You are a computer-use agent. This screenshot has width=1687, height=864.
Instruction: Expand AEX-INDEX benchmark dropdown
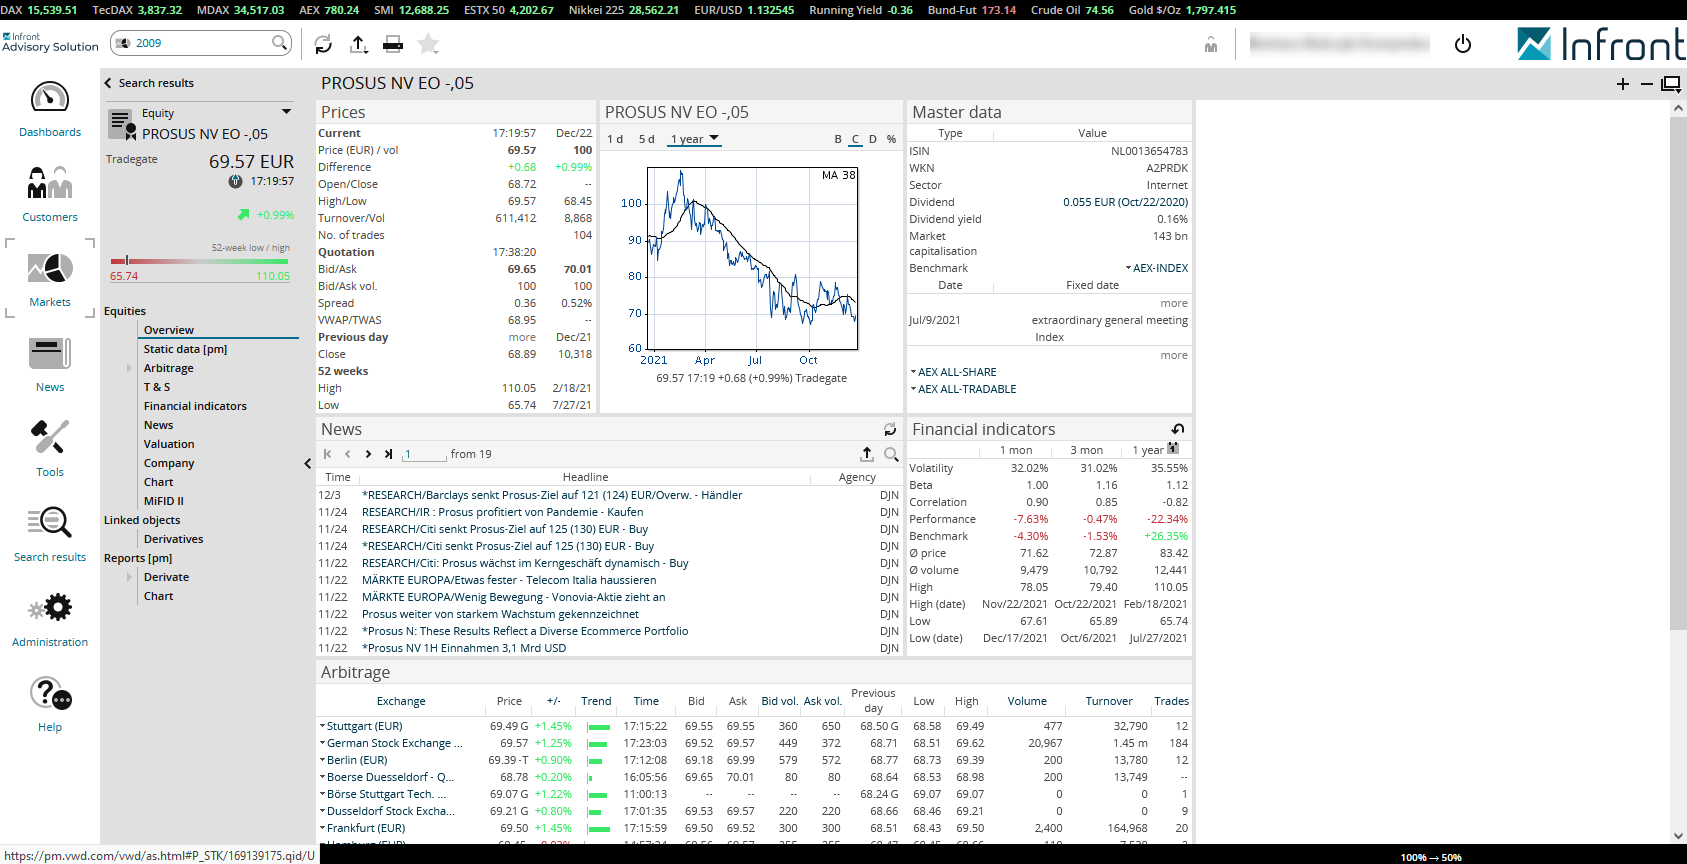[1157, 268]
